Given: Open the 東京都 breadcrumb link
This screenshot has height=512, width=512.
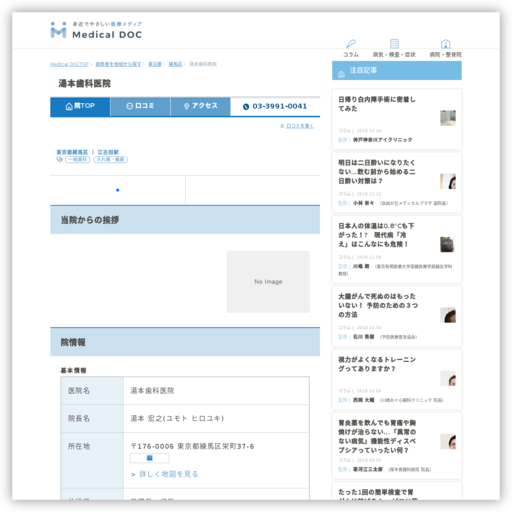Looking at the screenshot, I should click(155, 64).
